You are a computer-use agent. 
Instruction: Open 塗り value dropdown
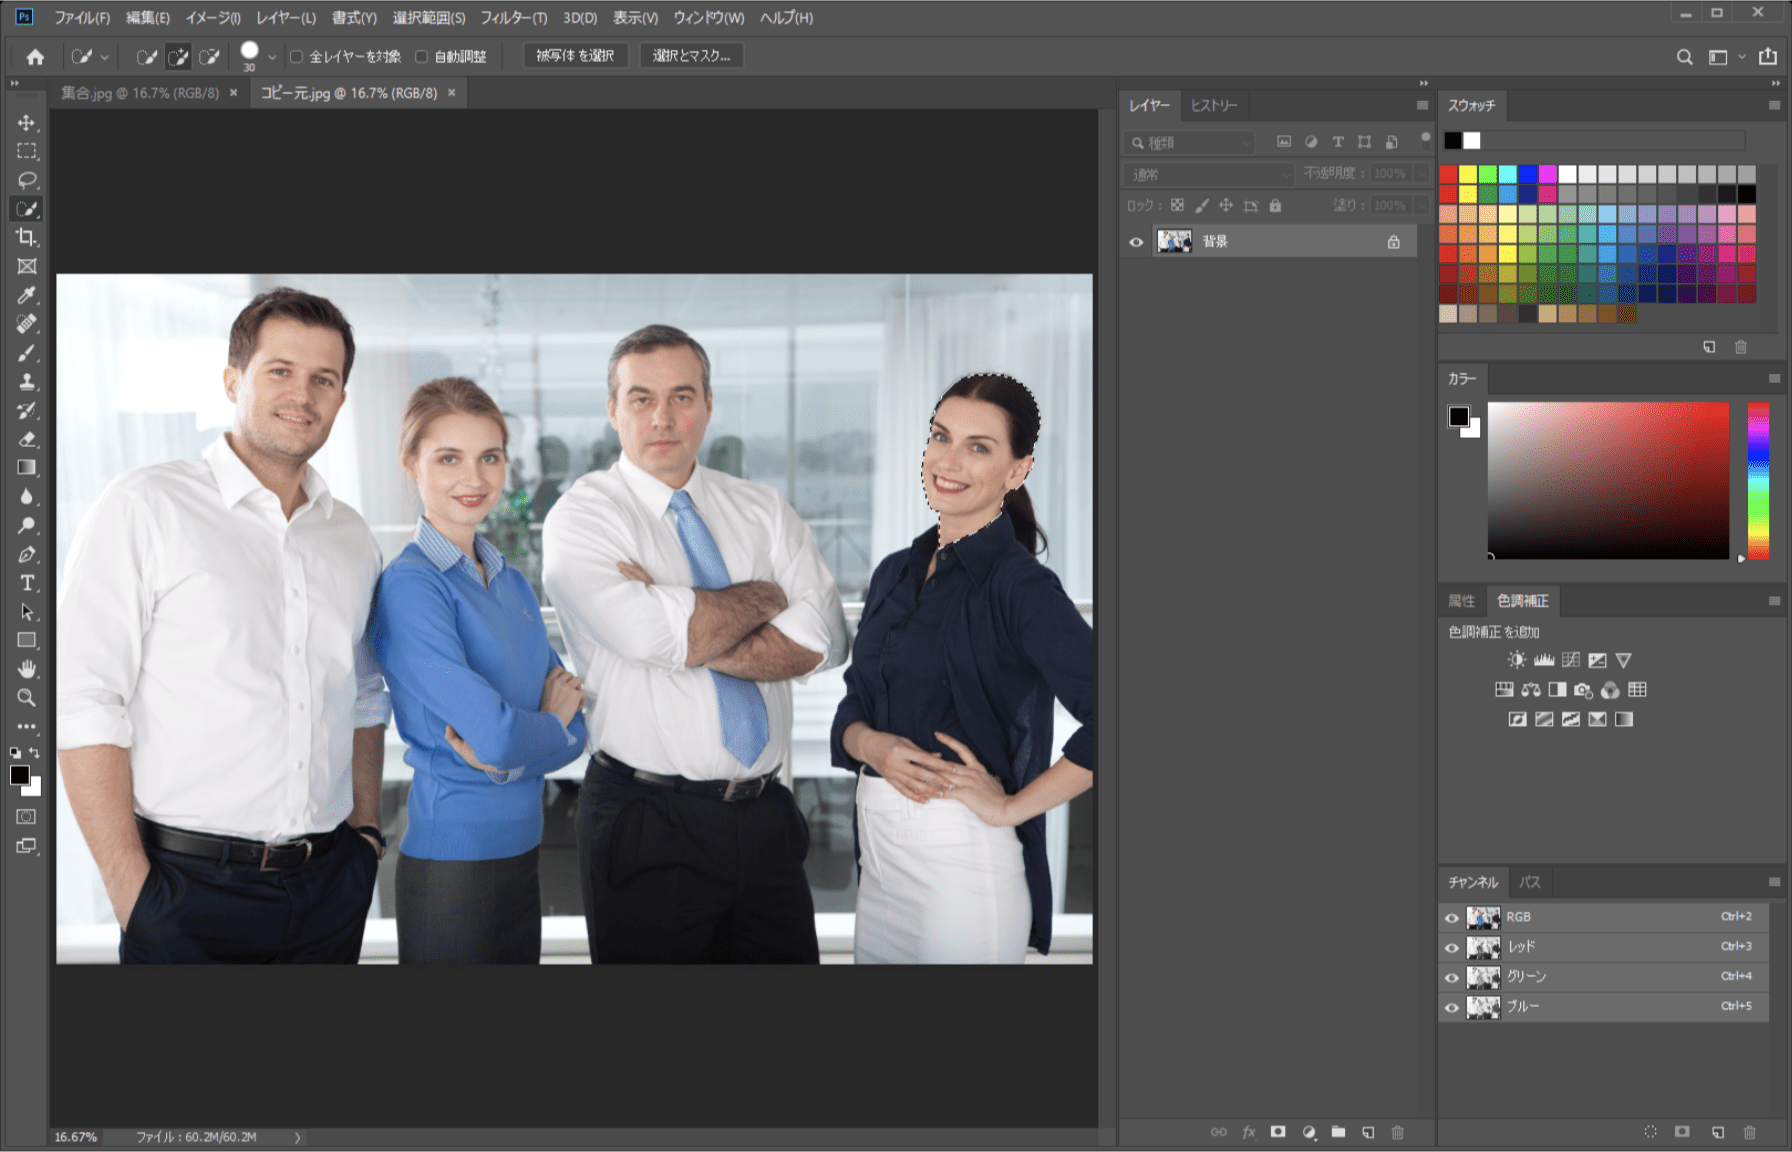(1420, 205)
